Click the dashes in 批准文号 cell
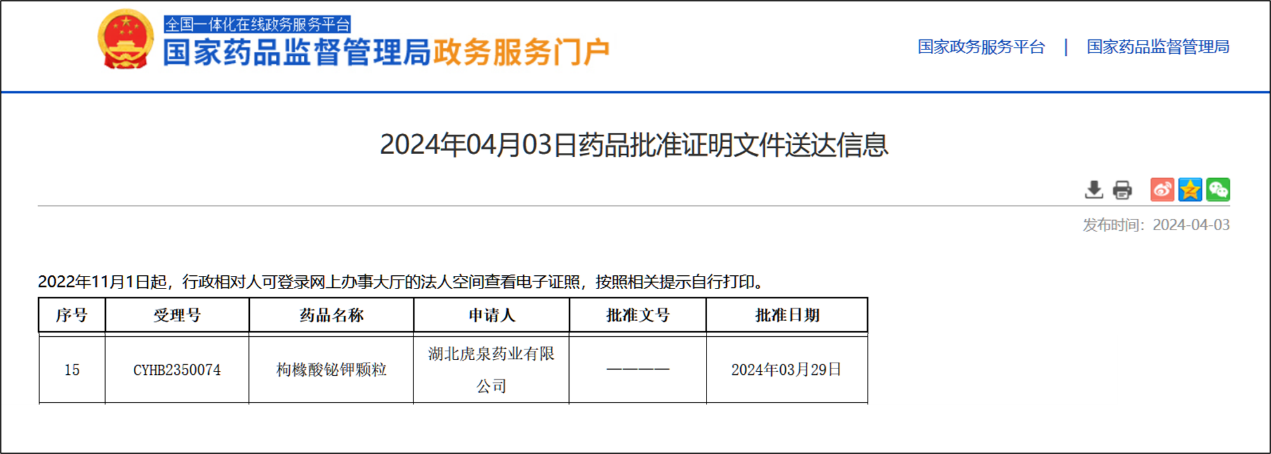 pos(638,370)
